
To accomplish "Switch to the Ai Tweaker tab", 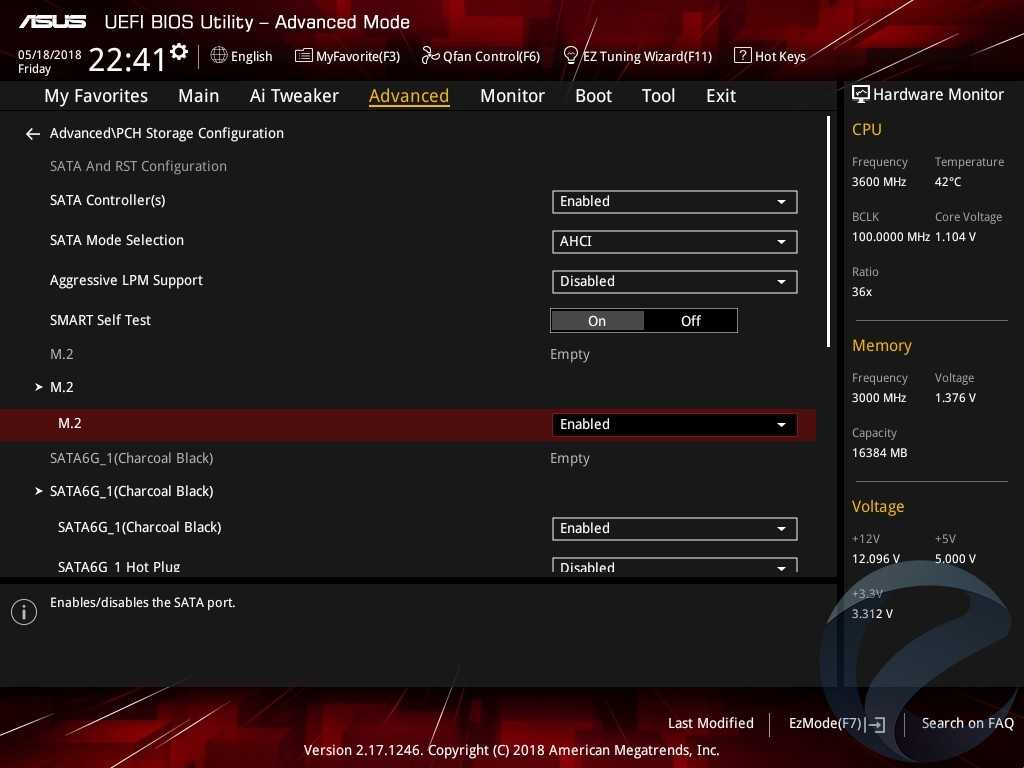I will 294,96.
